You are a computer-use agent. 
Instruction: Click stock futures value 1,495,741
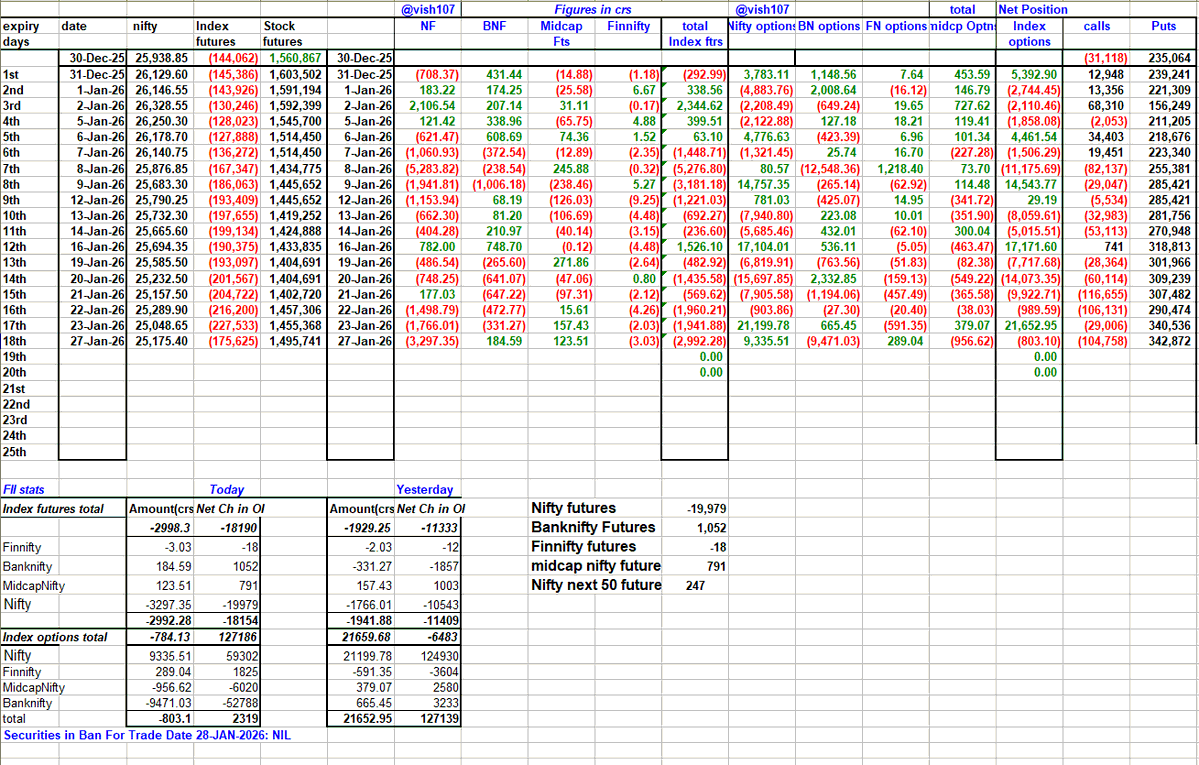click(295, 341)
